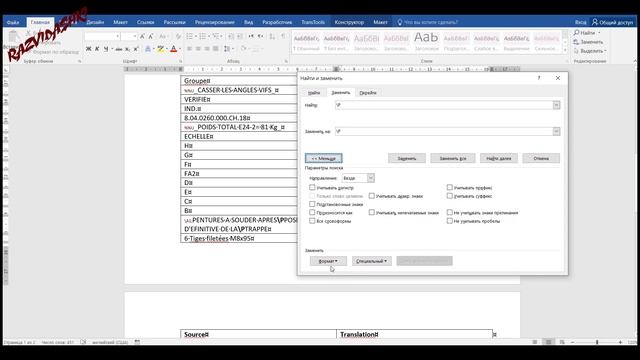640x360 pixels.
Task: Enable Произносится как checkbox
Action: [312, 212]
